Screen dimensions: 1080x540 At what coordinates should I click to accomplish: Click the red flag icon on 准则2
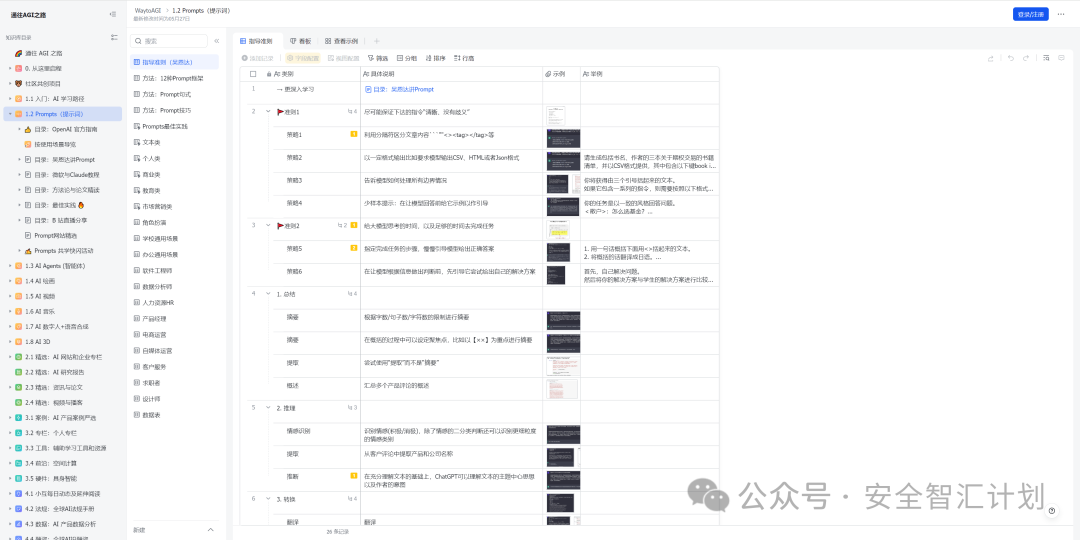(280, 225)
